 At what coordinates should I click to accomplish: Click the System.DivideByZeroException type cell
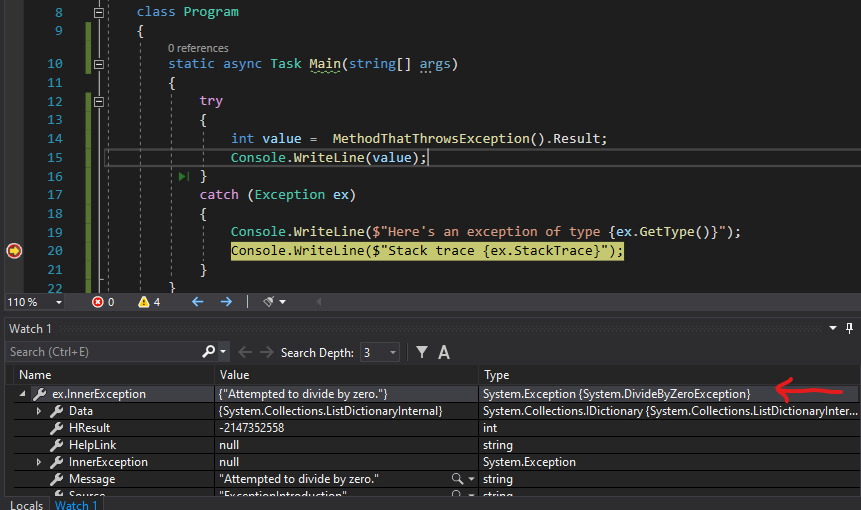[x=617, y=394]
